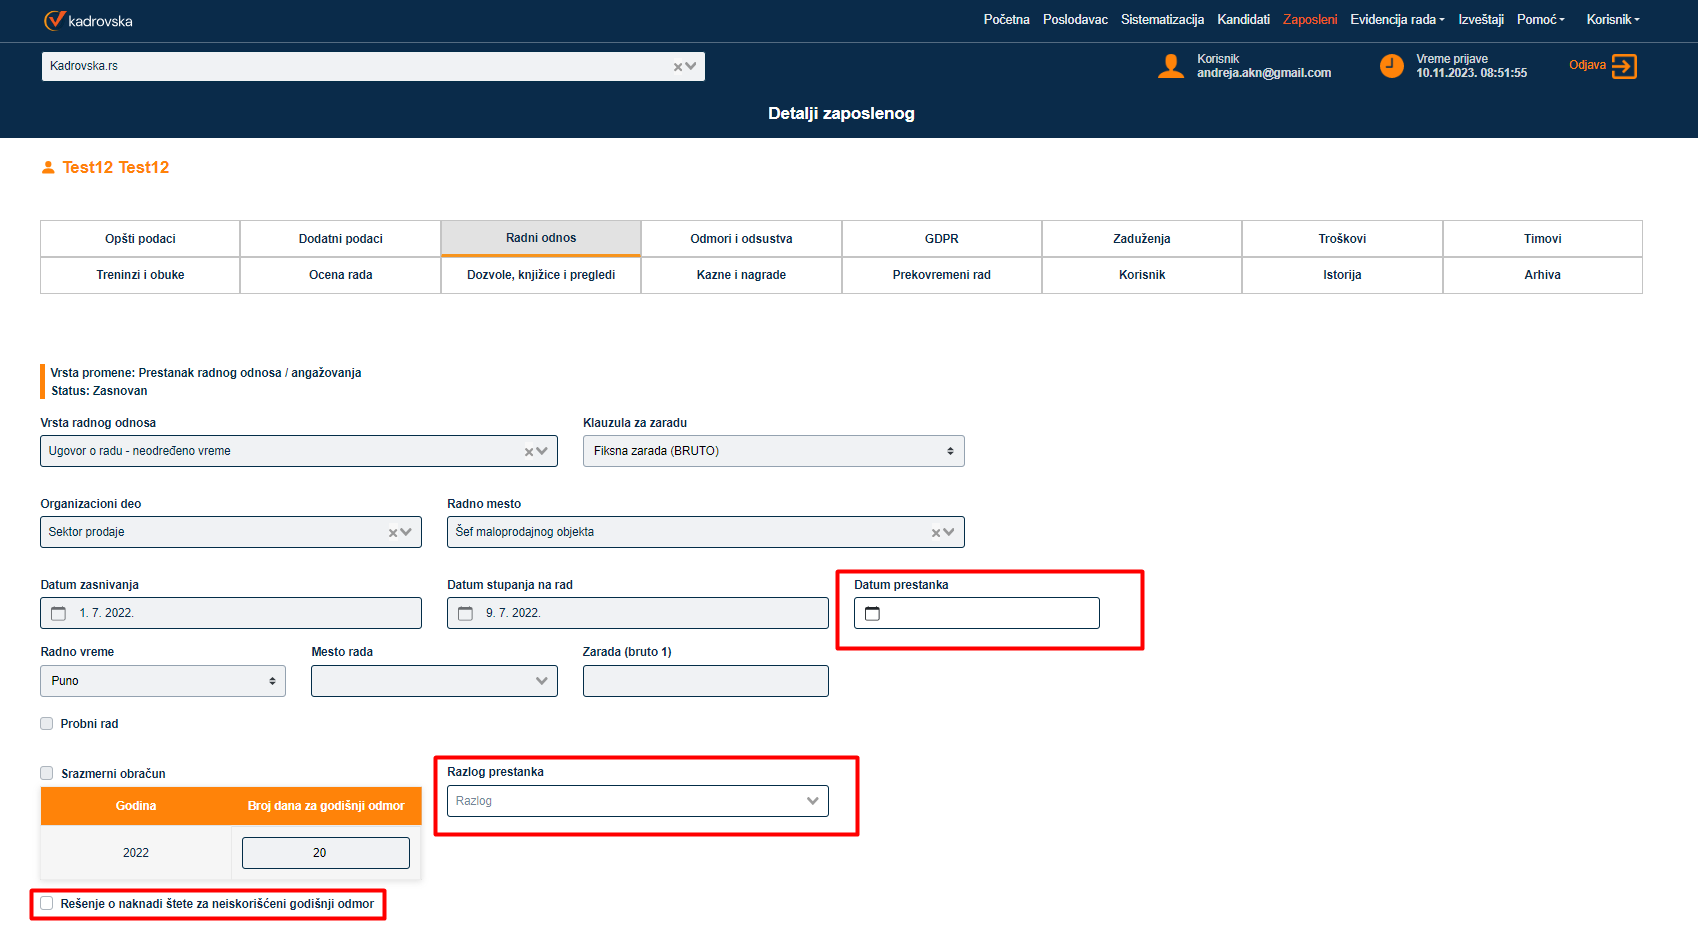Open the Evidencija rada menu

tap(1396, 20)
